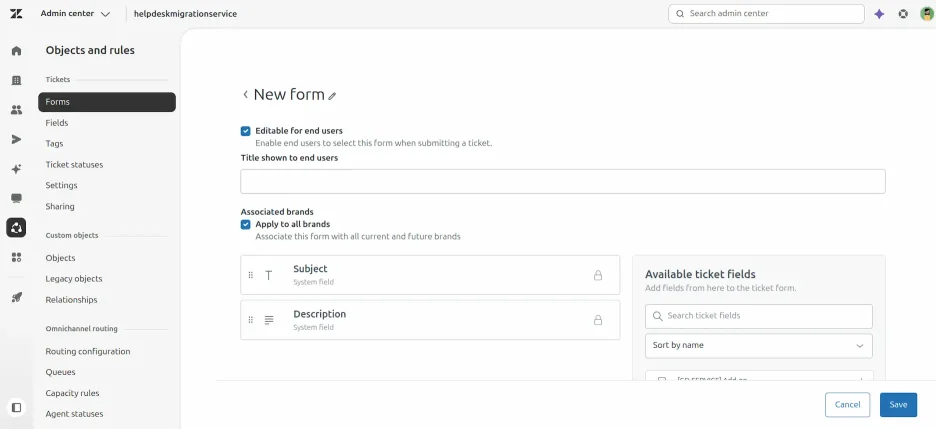Click the New form title text
Image resolution: width=936 pixels, height=429 pixels.
289,94
